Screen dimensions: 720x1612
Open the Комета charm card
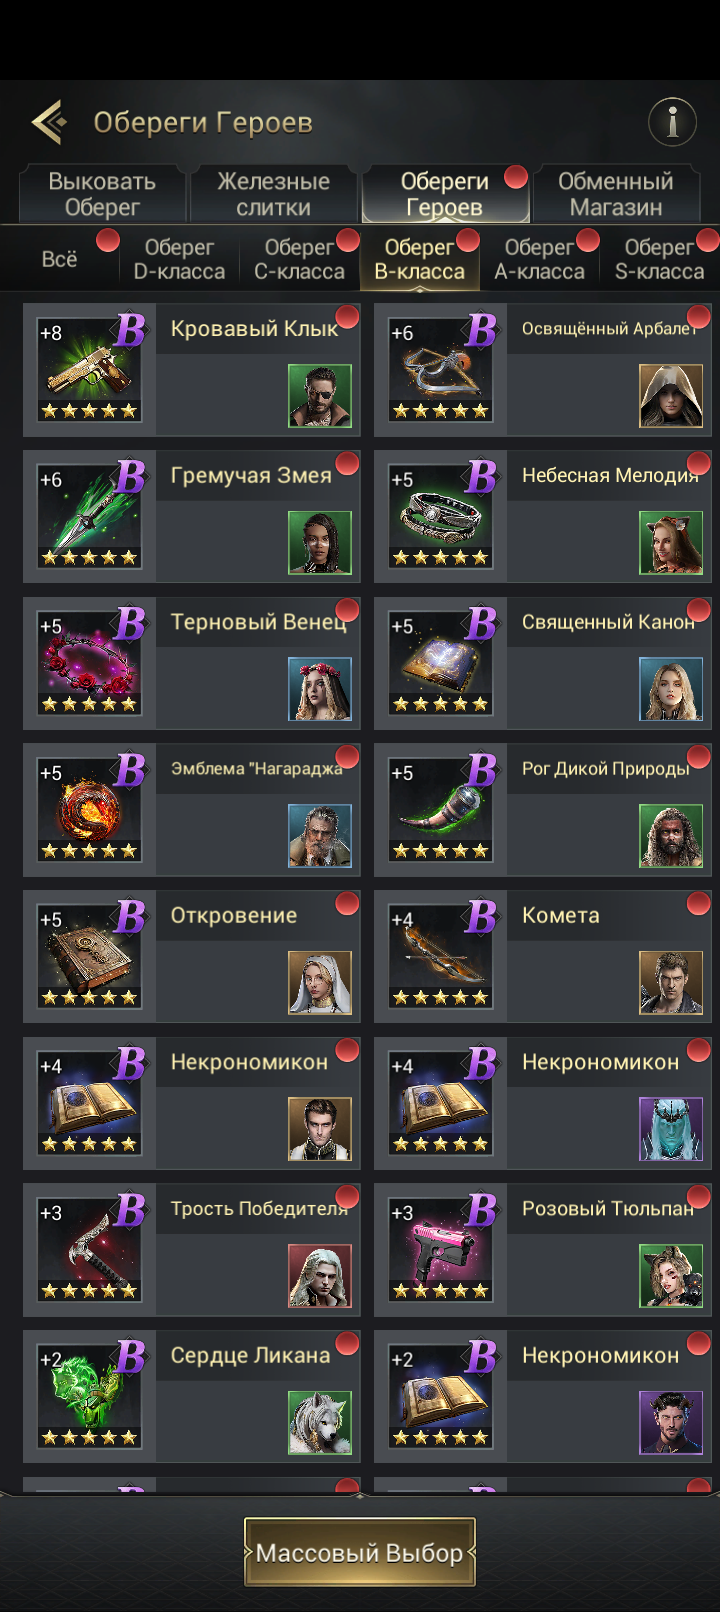(x=543, y=957)
